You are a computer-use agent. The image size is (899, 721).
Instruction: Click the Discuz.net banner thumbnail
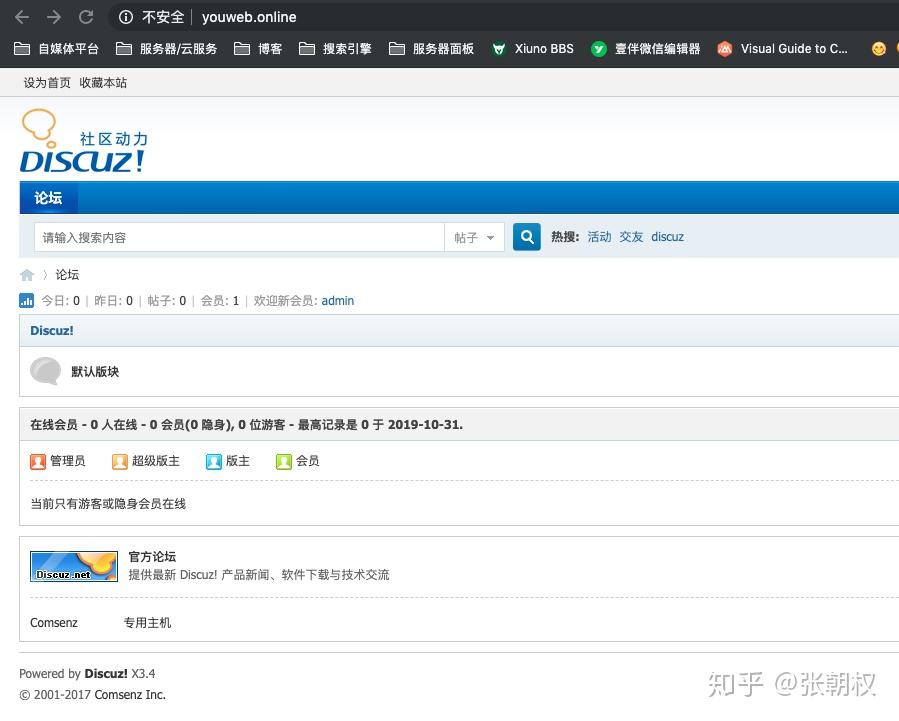[74, 566]
